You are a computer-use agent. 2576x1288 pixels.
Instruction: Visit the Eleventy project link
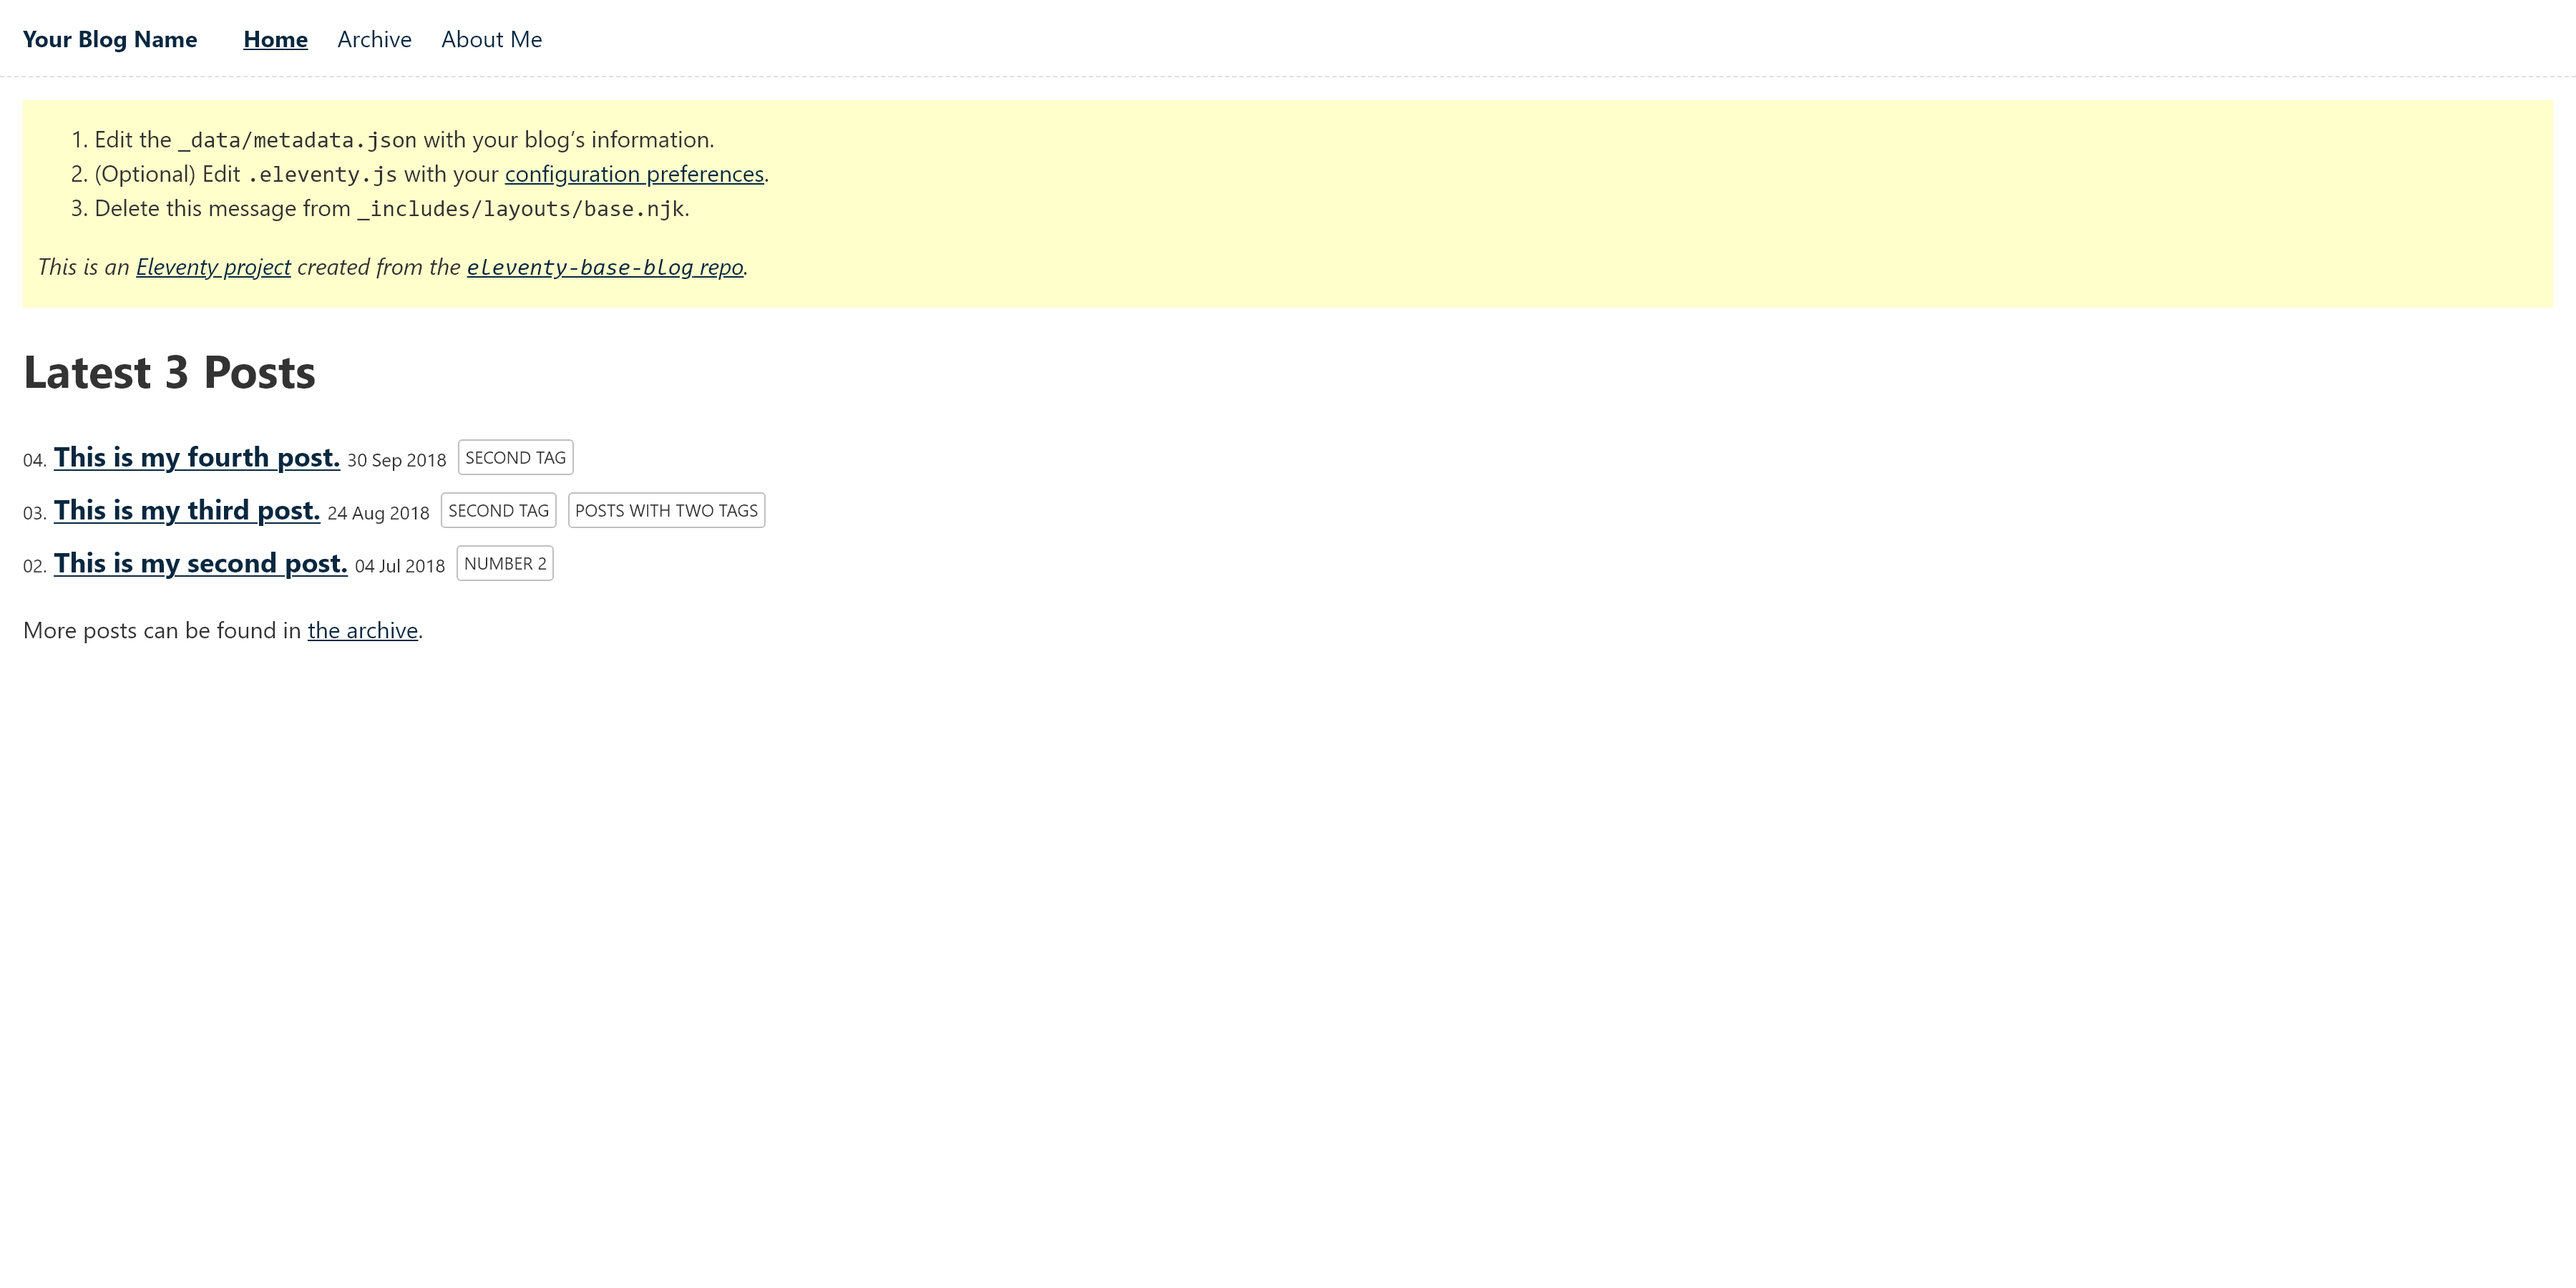(213, 267)
